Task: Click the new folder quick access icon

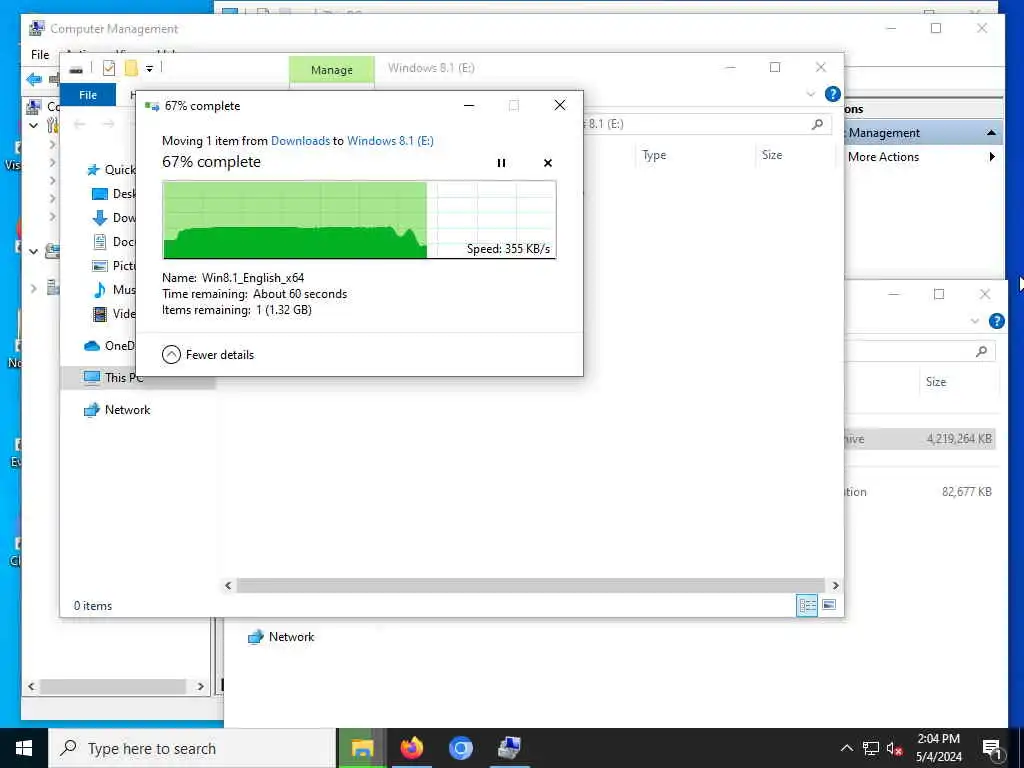Action: tap(131, 68)
